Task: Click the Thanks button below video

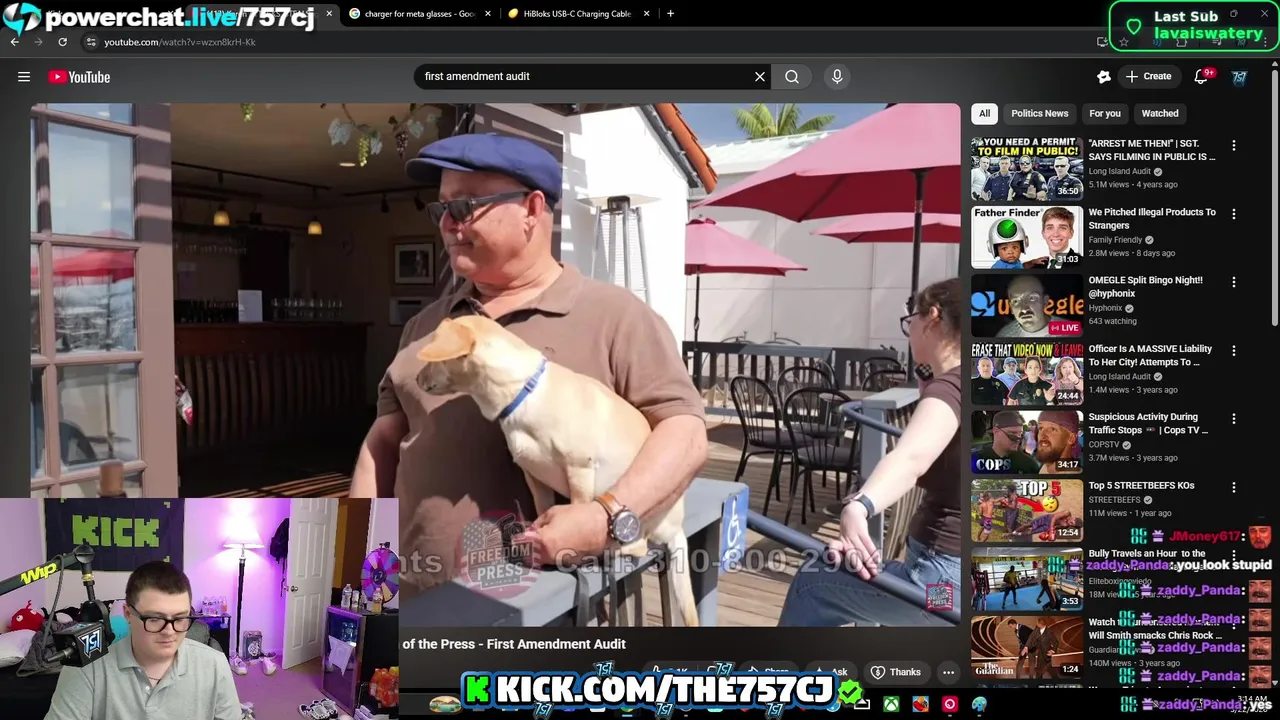Action: click(x=896, y=672)
